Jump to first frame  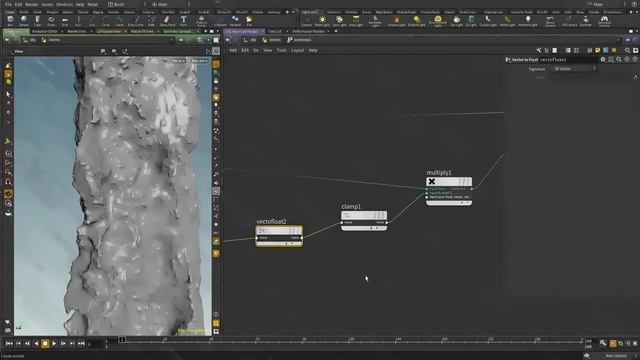(x=9, y=344)
